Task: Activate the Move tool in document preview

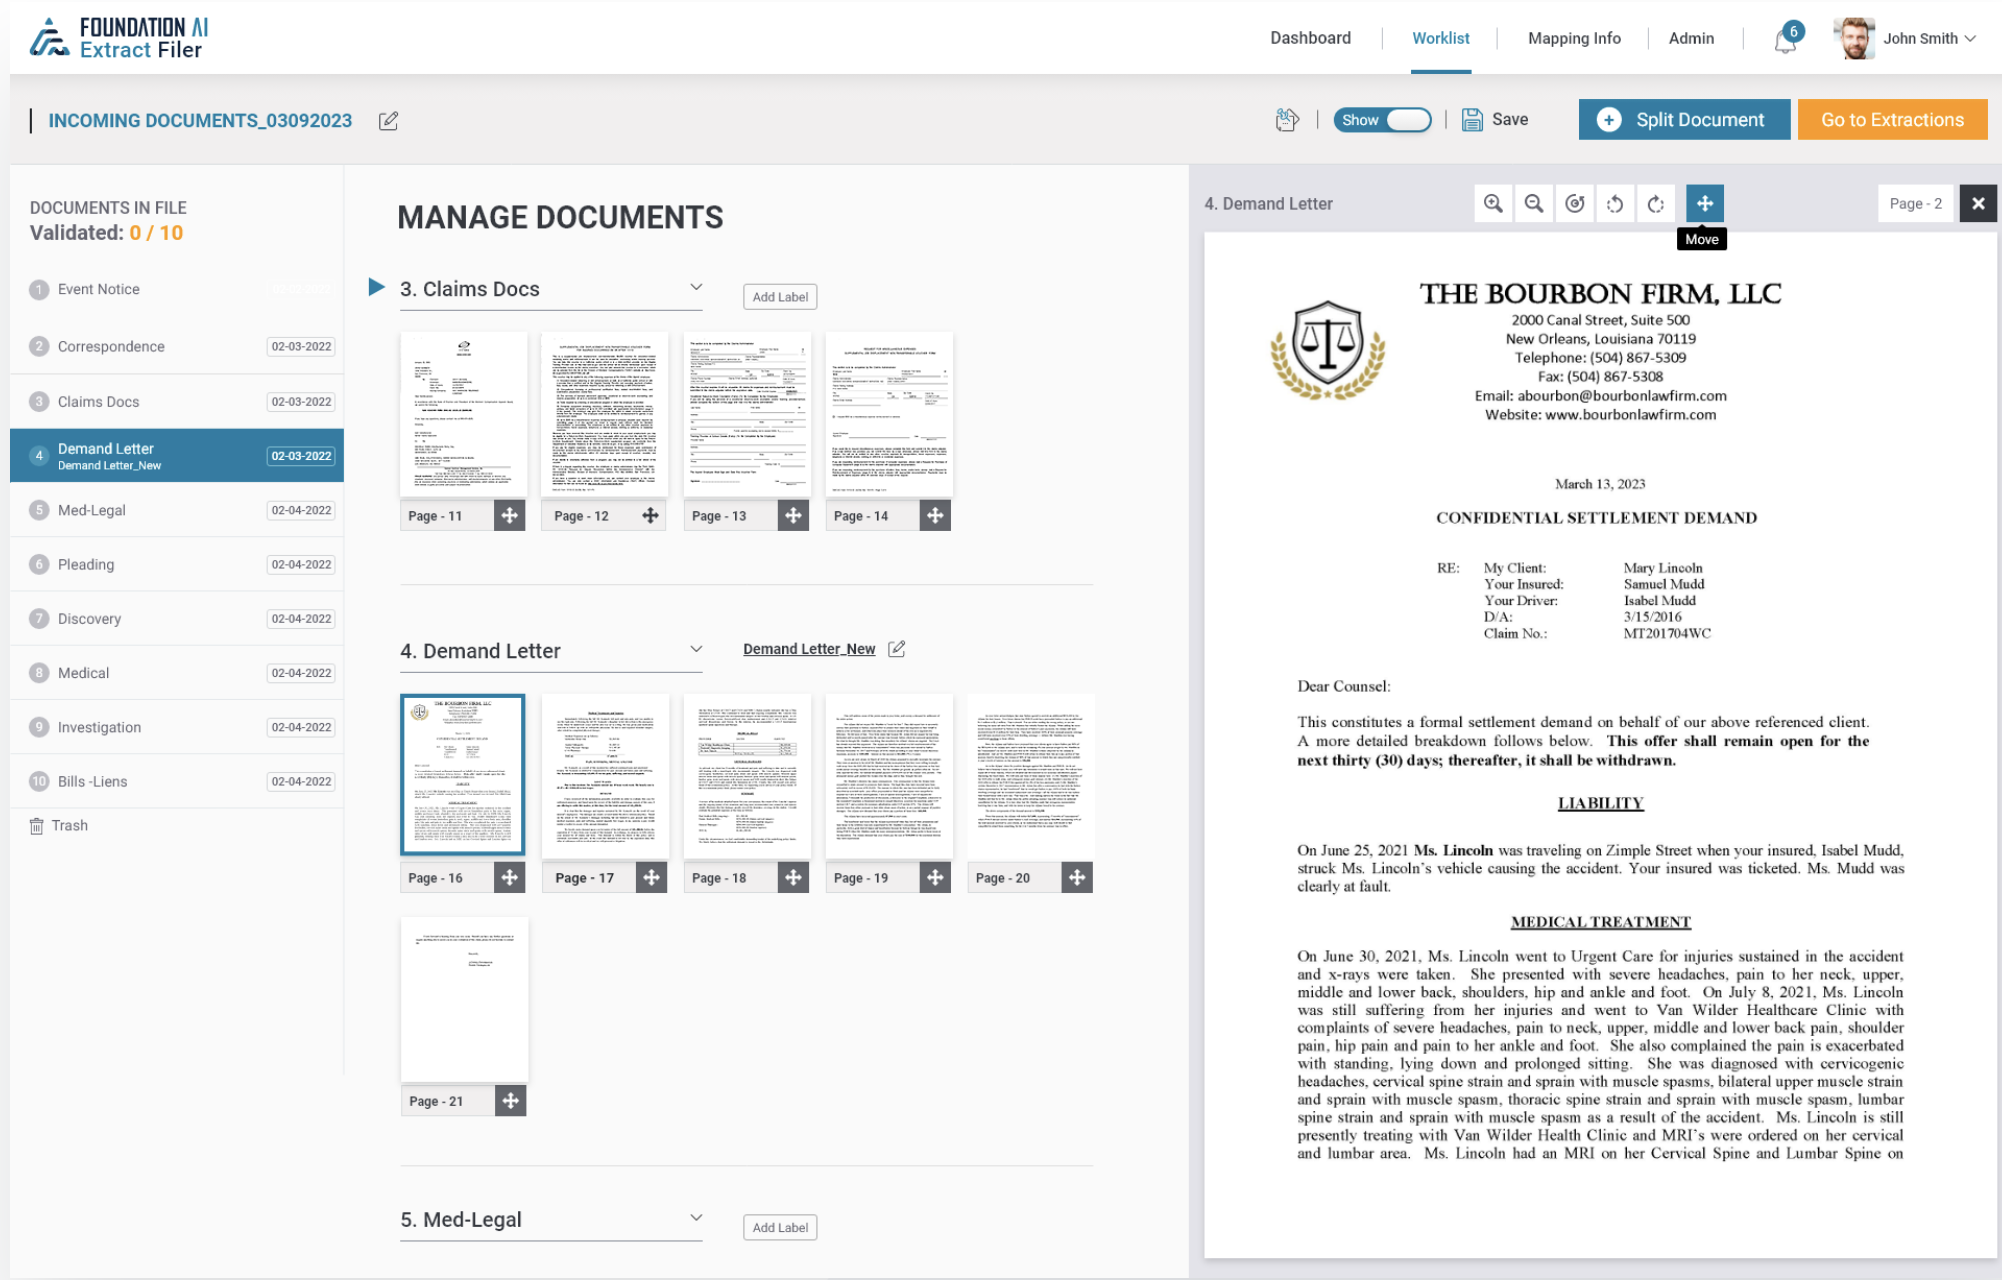Action: point(1704,203)
